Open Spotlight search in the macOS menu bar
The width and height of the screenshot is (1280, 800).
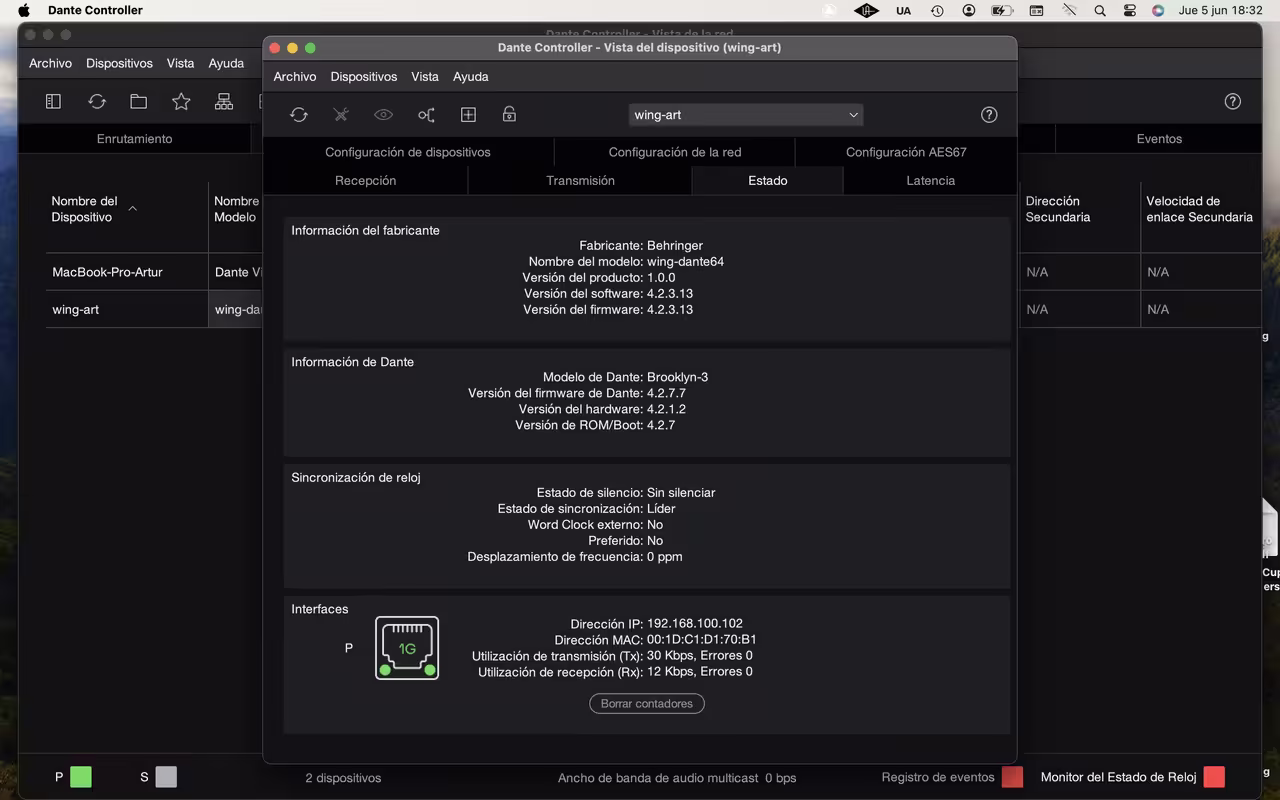1100,10
